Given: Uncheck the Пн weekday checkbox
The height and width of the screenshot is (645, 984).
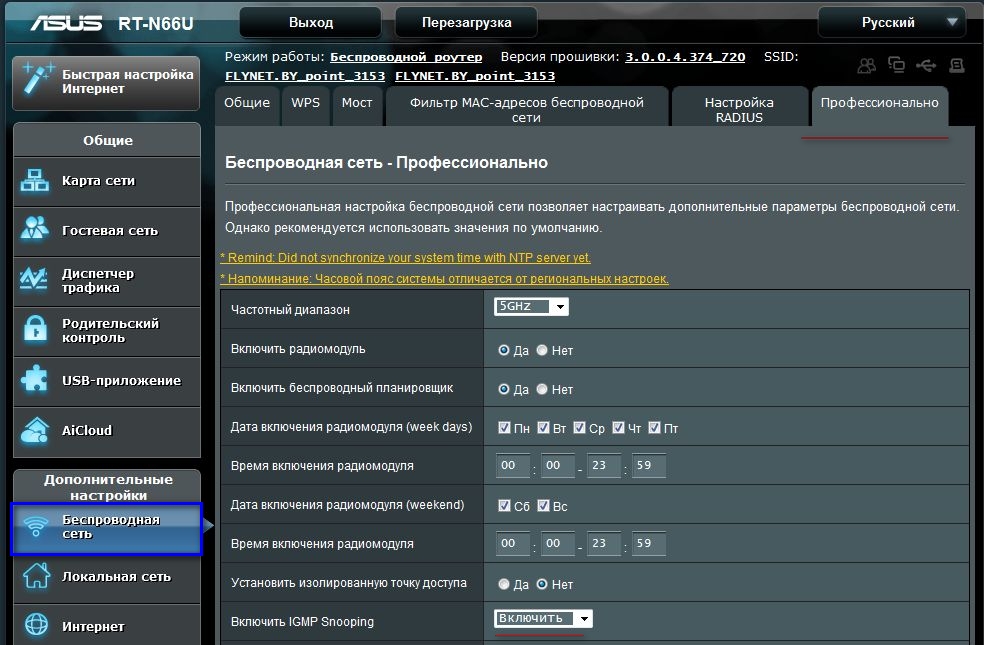Looking at the screenshot, I should (x=504, y=427).
